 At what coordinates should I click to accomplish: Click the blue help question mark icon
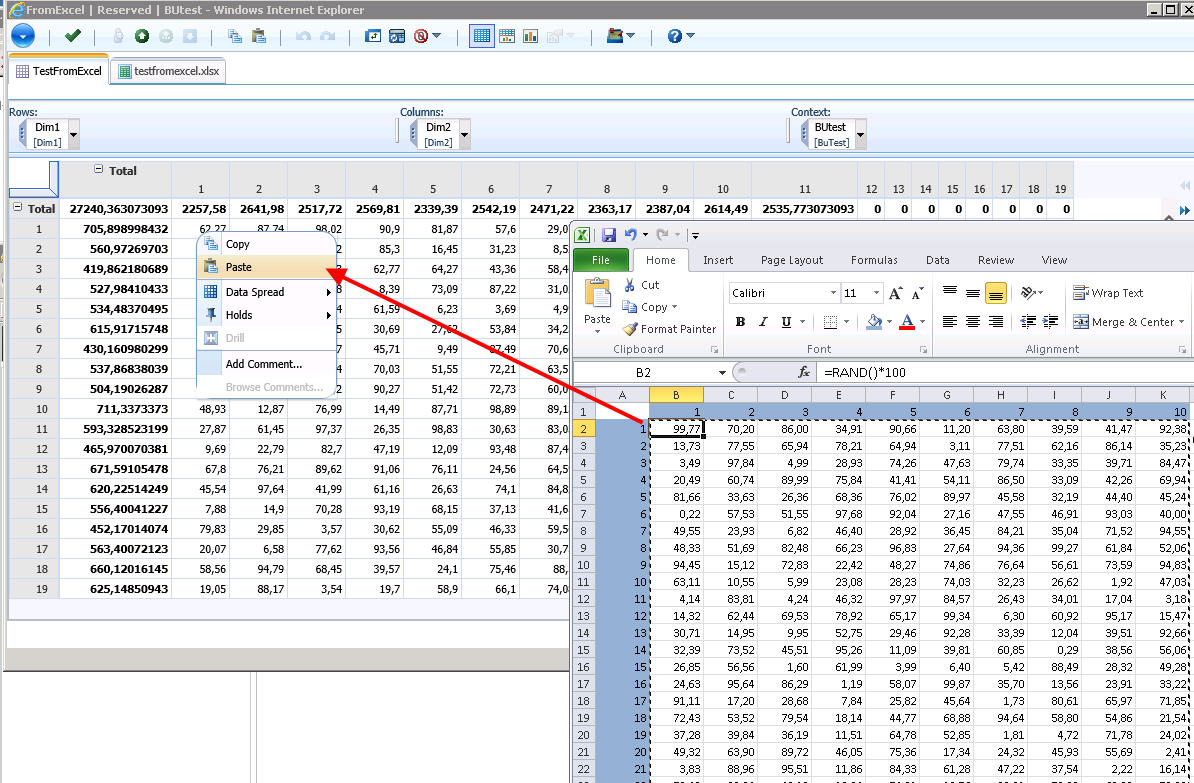(675, 36)
